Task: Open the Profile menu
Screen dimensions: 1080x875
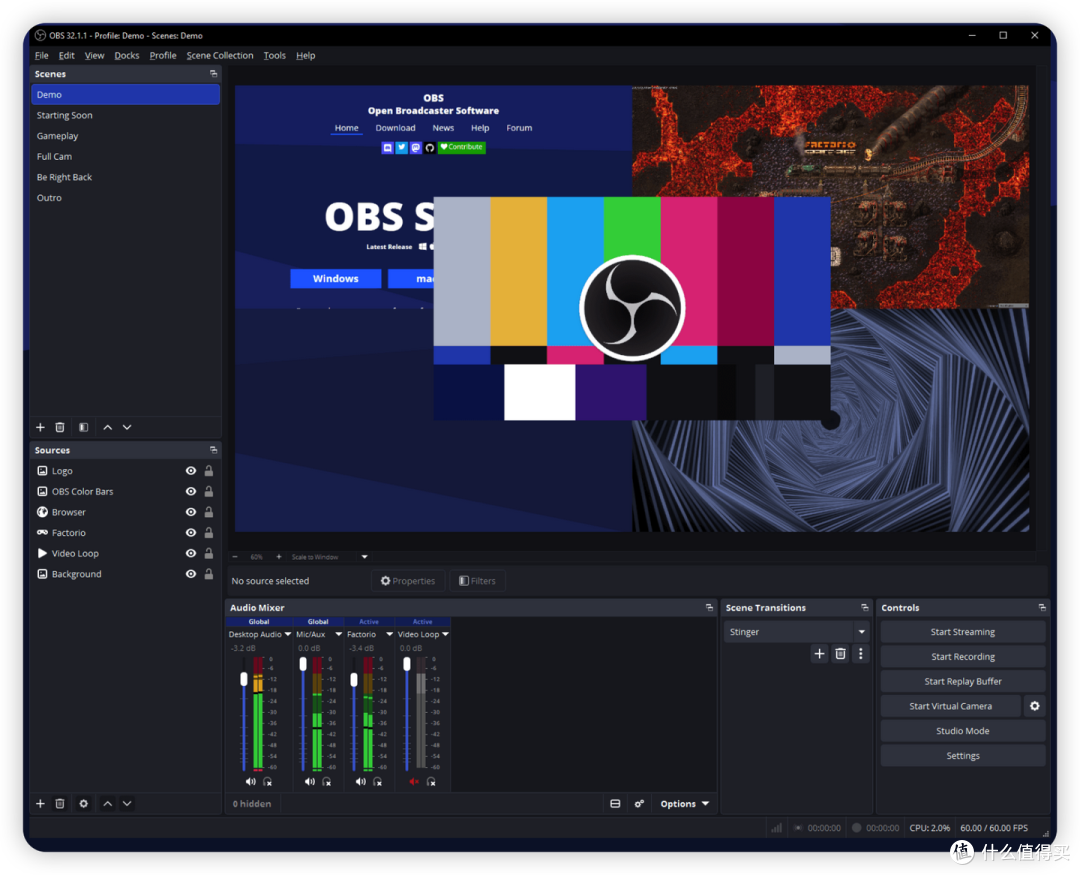Action: 163,55
